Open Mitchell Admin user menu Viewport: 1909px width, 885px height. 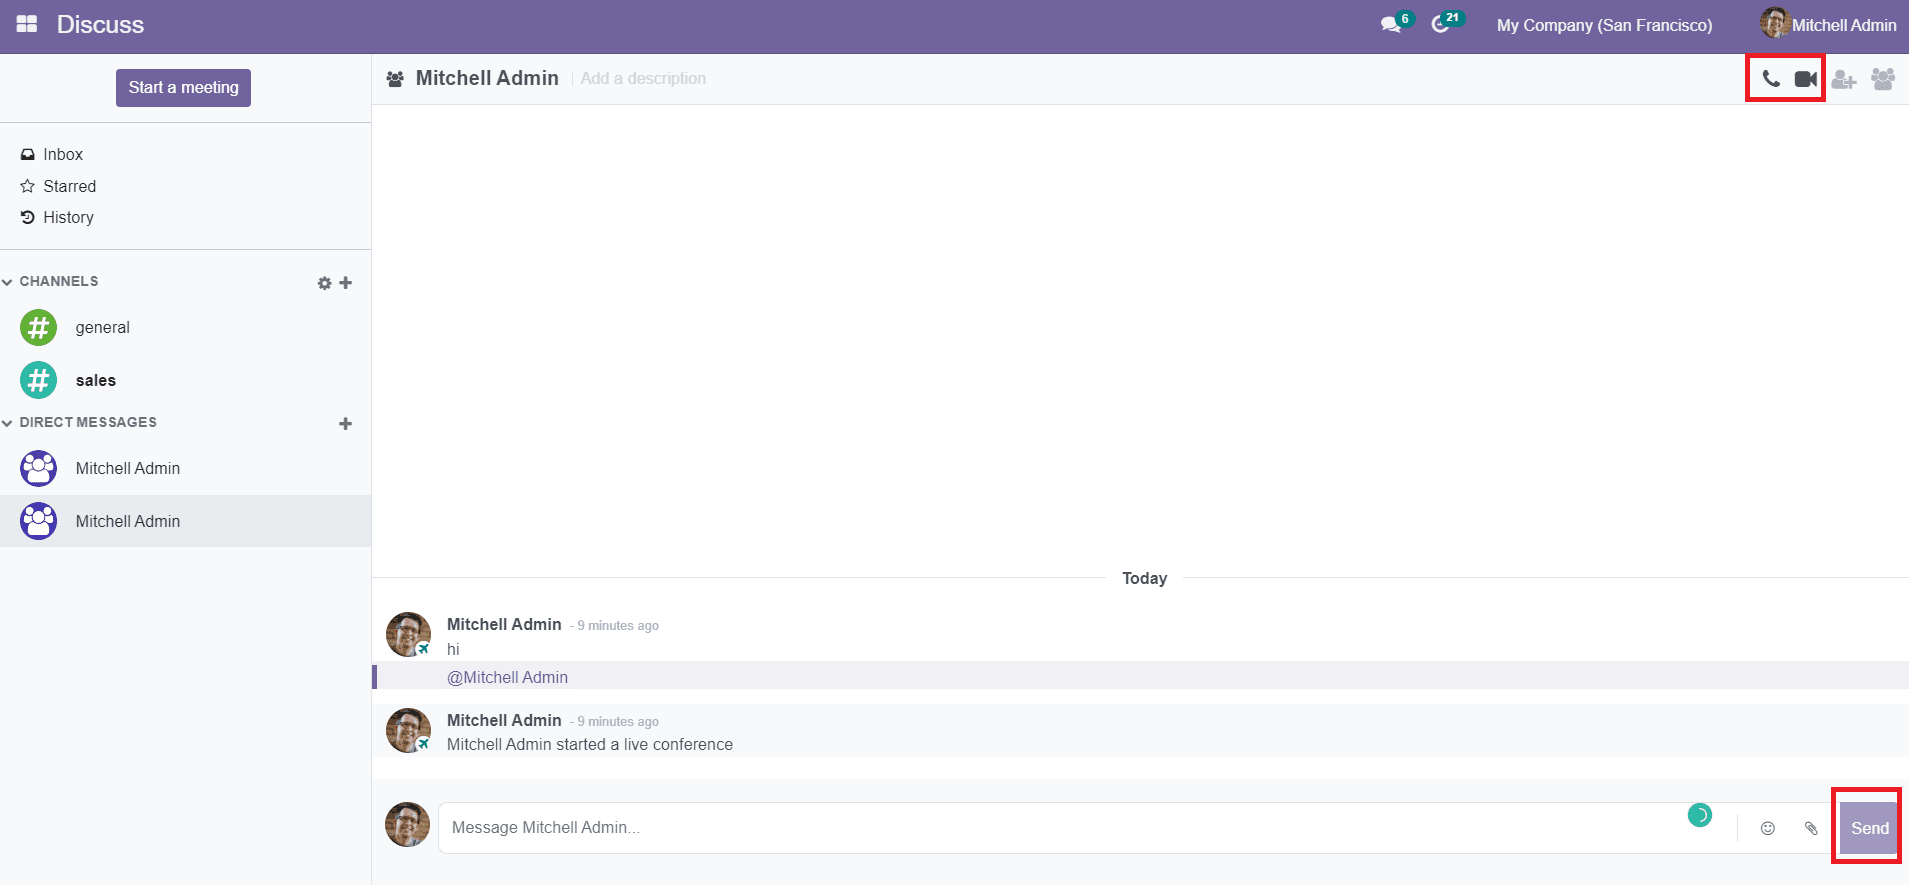(1829, 25)
